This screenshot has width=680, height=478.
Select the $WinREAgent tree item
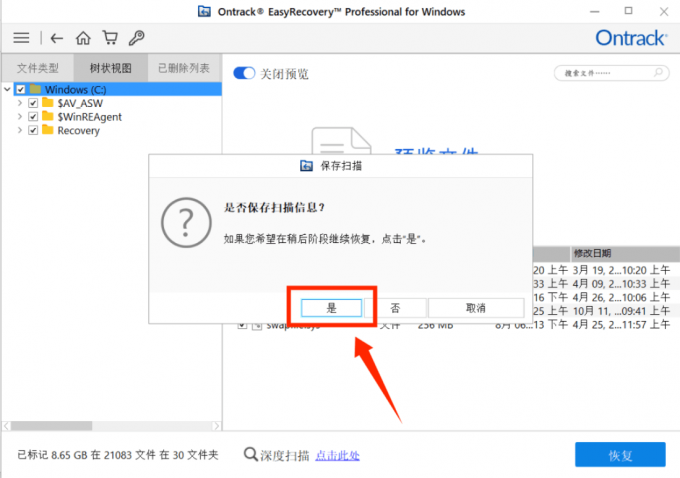[x=89, y=117]
